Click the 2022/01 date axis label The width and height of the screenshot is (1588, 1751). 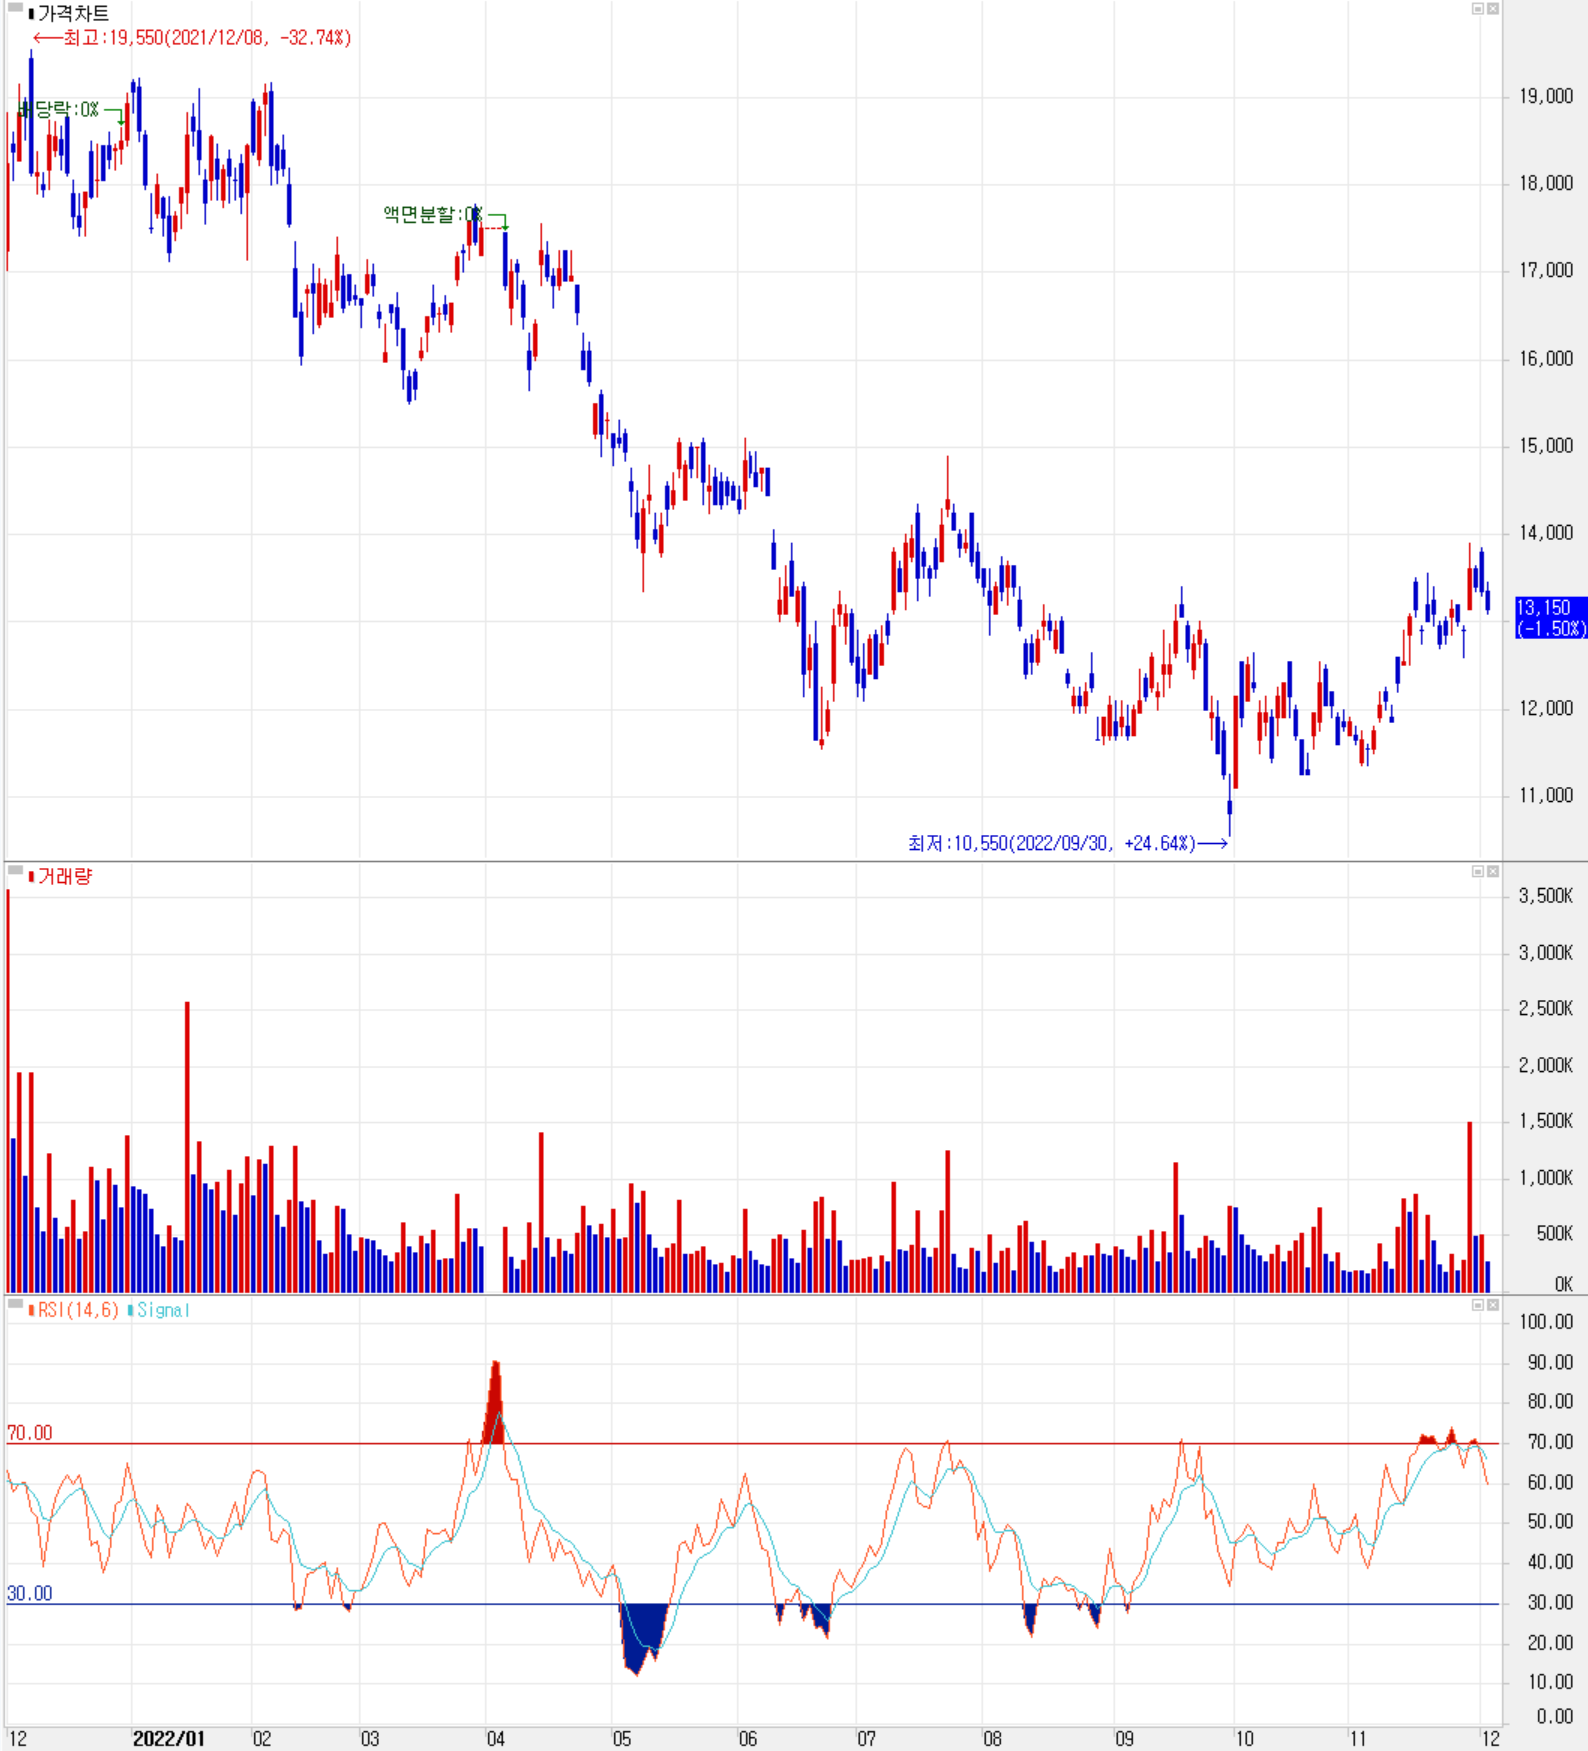click(x=168, y=1739)
